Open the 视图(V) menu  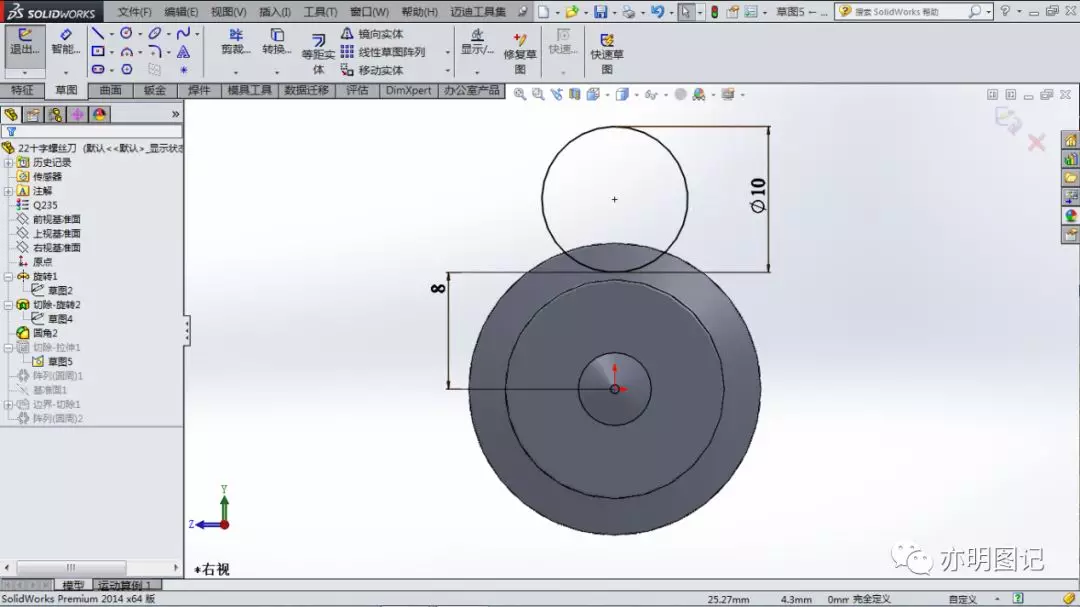[228, 12]
